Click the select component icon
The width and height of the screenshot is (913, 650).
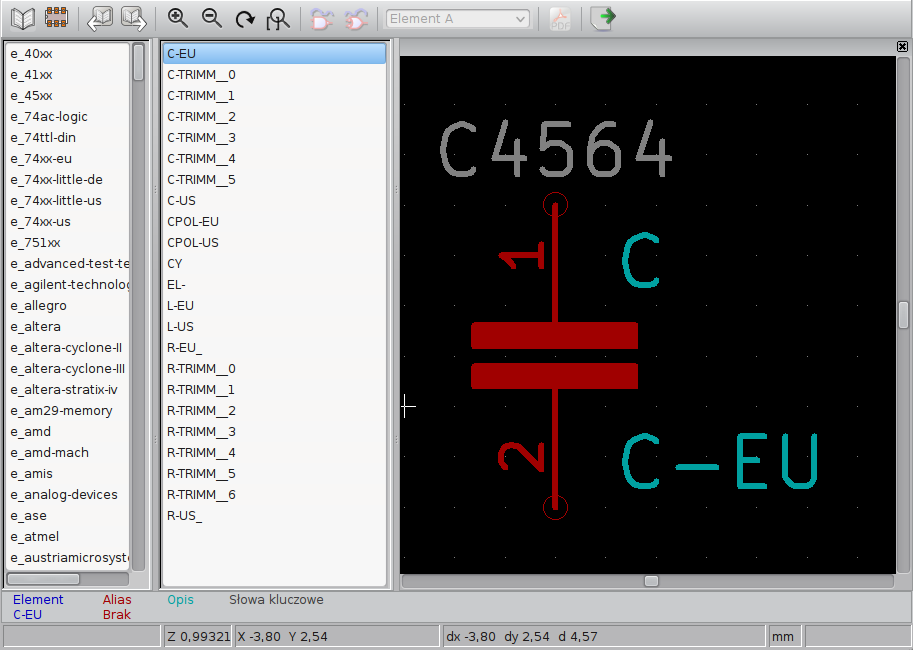click(x=56, y=18)
